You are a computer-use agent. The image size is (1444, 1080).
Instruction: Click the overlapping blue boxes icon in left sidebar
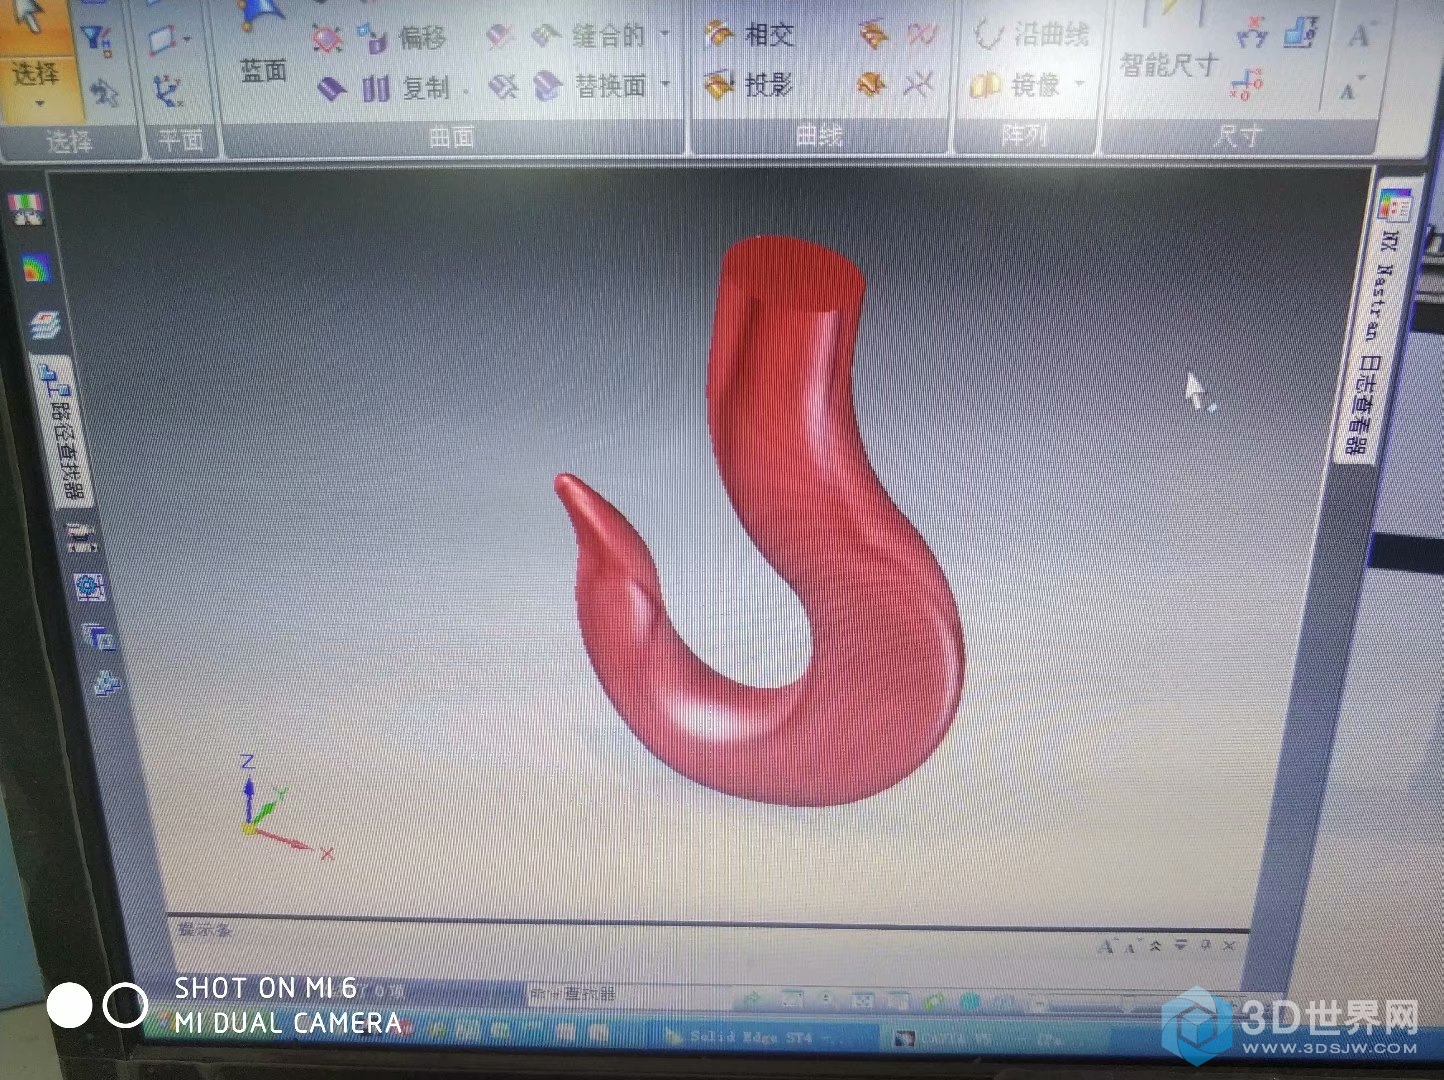click(x=99, y=636)
